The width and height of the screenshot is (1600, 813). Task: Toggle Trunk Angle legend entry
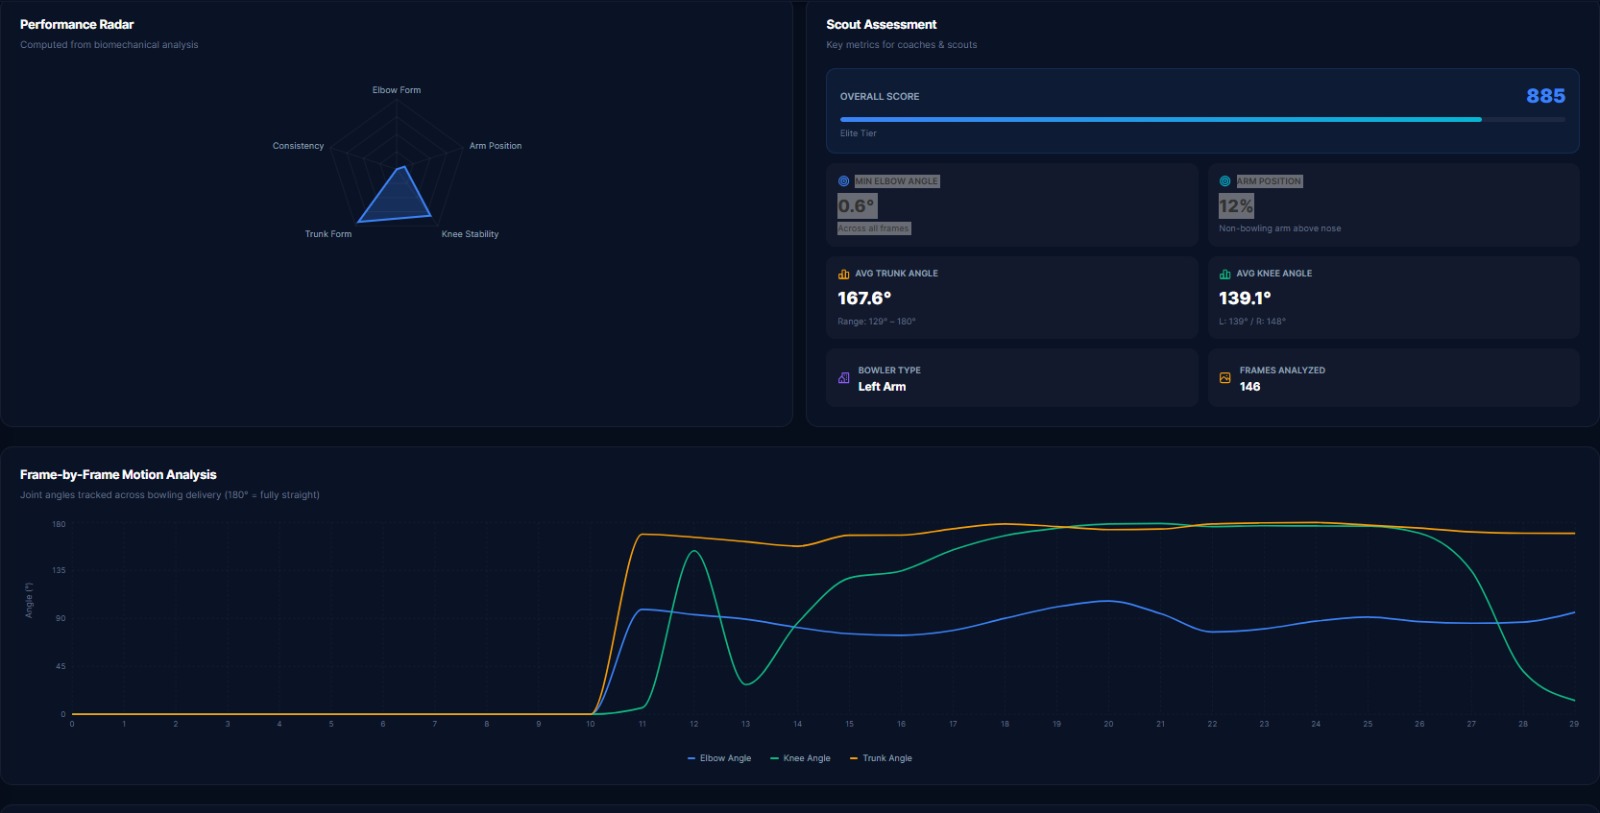pyautogui.click(x=881, y=758)
